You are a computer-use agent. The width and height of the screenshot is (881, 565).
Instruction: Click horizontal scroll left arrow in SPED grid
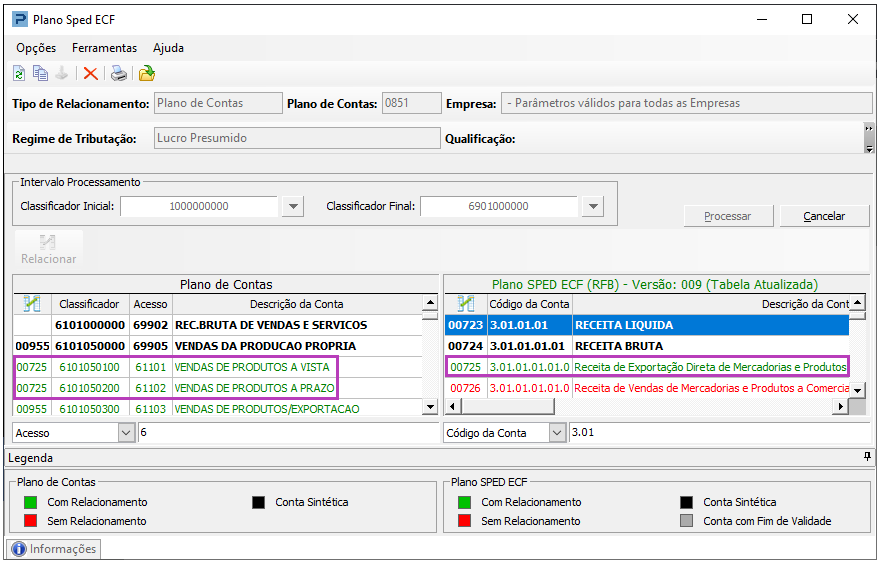coord(453,406)
